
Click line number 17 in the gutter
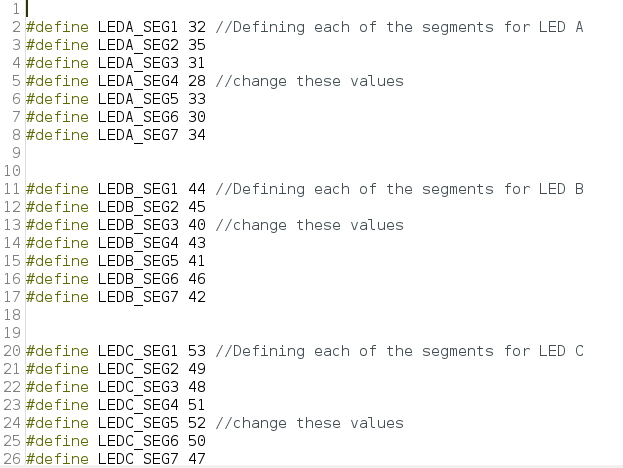pyautogui.click(x=12, y=297)
